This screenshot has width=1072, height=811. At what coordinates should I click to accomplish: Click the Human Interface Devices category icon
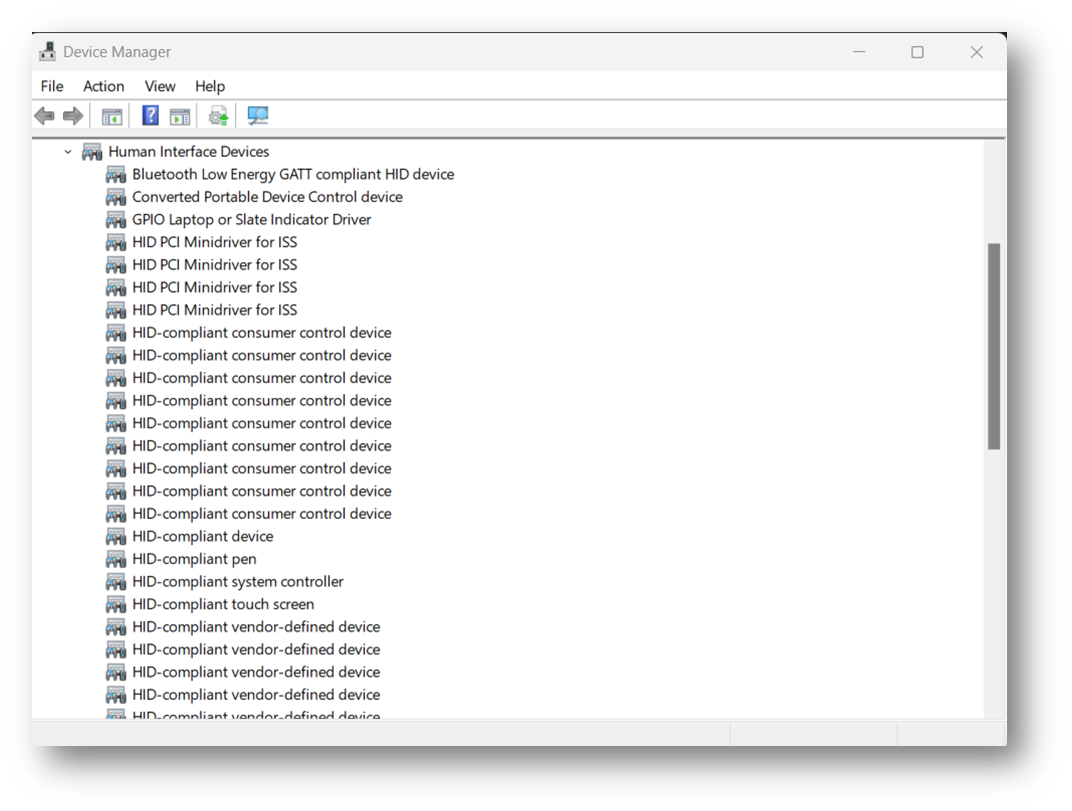click(91, 151)
